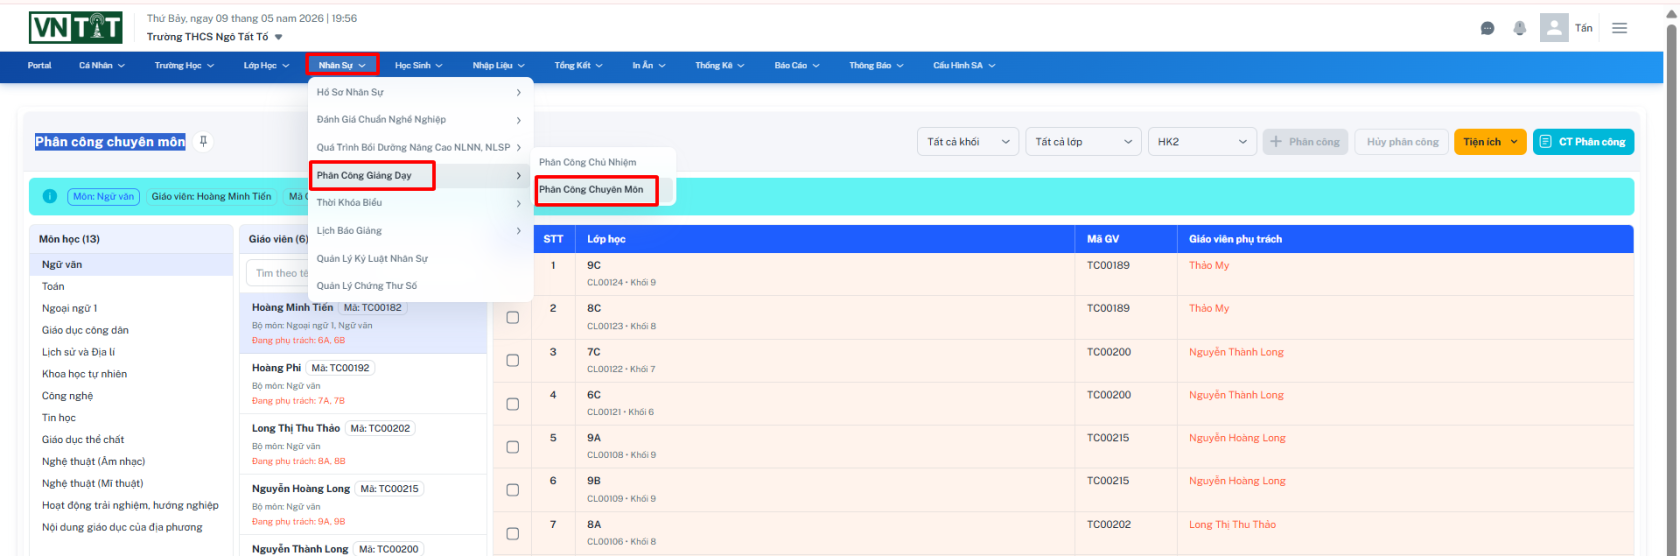1680x556 pixels.
Task: Open the Tổng Kết menu
Action: (x=579, y=65)
